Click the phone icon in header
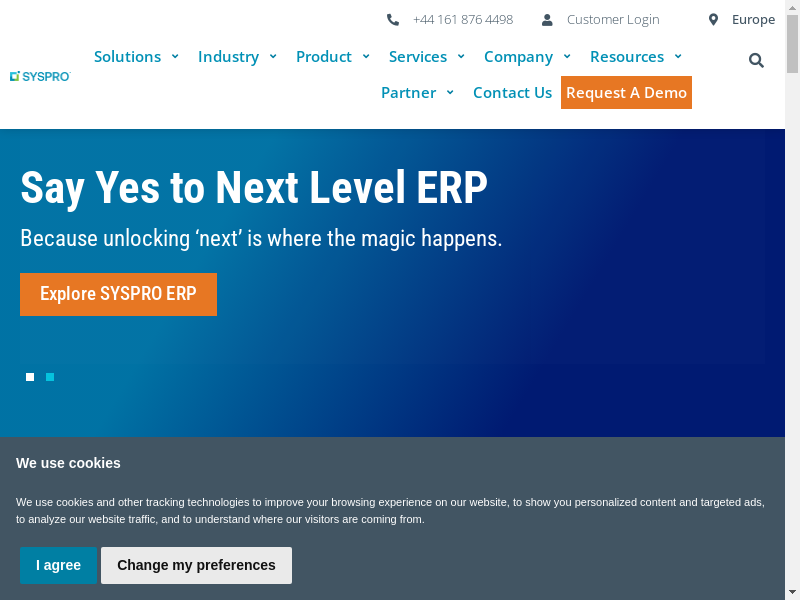Viewport: 800px width, 600px height. point(393,19)
